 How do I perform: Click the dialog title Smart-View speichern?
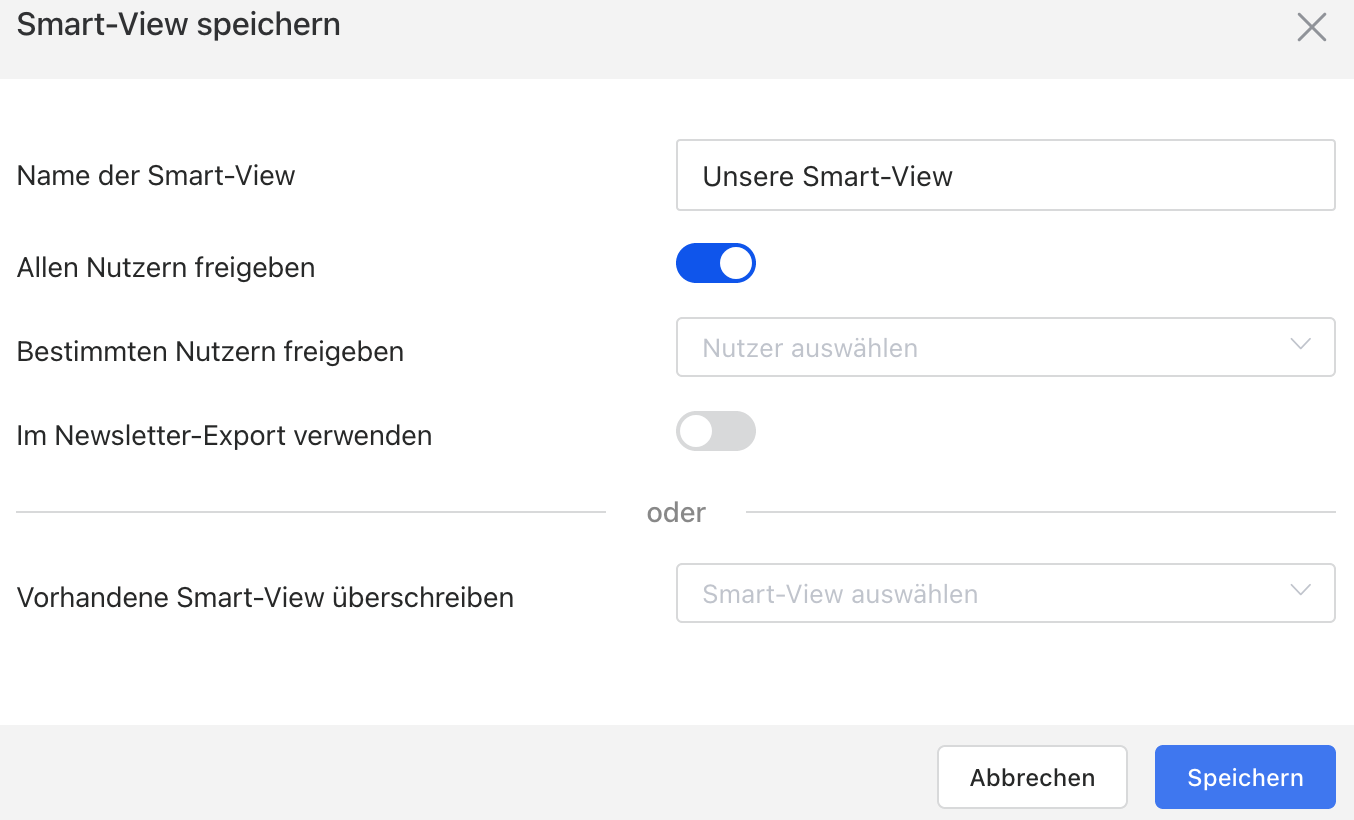(179, 24)
